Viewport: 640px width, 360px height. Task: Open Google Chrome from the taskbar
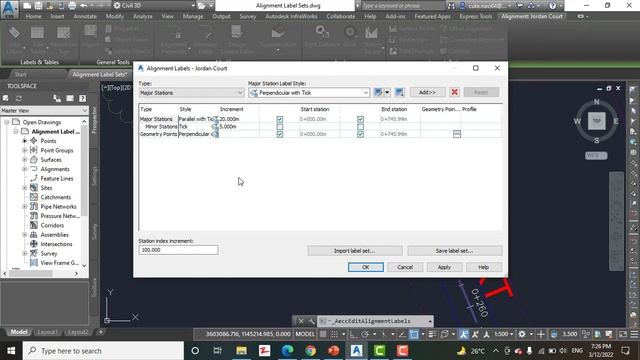[311, 351]
